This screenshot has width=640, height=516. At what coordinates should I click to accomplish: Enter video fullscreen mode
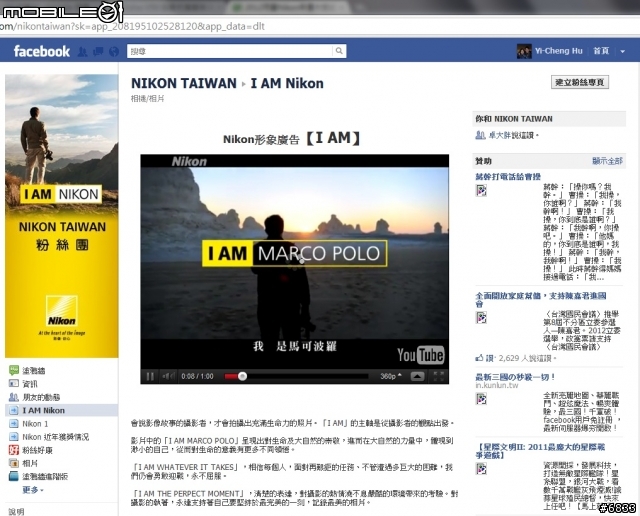(438, 376)
